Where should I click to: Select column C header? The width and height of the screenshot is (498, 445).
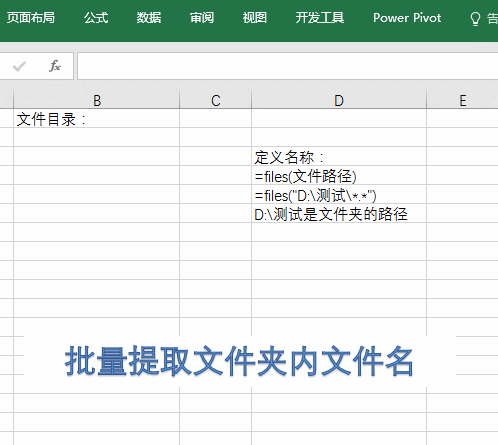tap(216, 100)
